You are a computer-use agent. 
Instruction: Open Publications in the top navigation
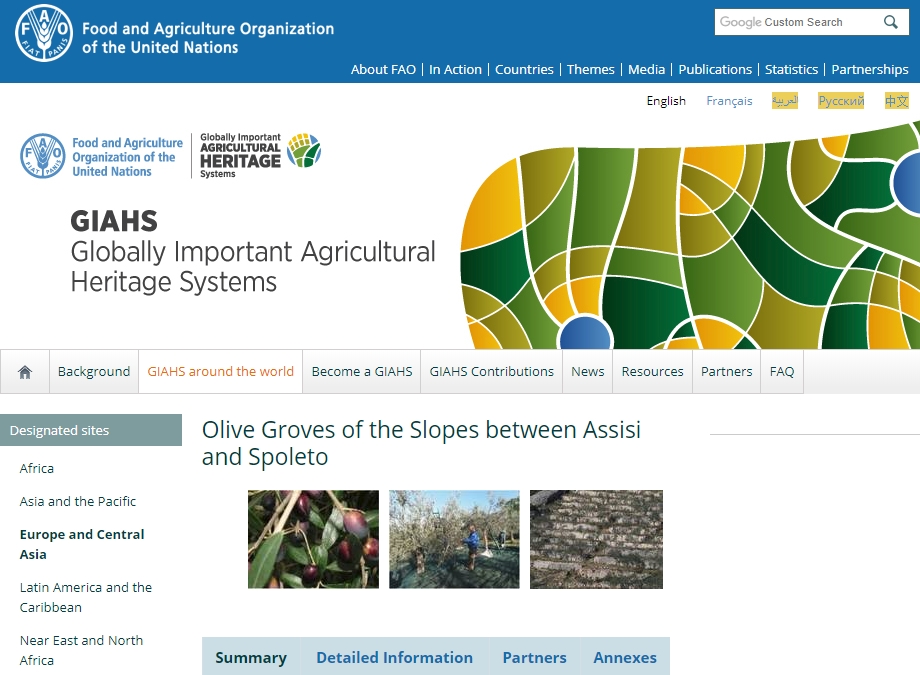(715, 69)
